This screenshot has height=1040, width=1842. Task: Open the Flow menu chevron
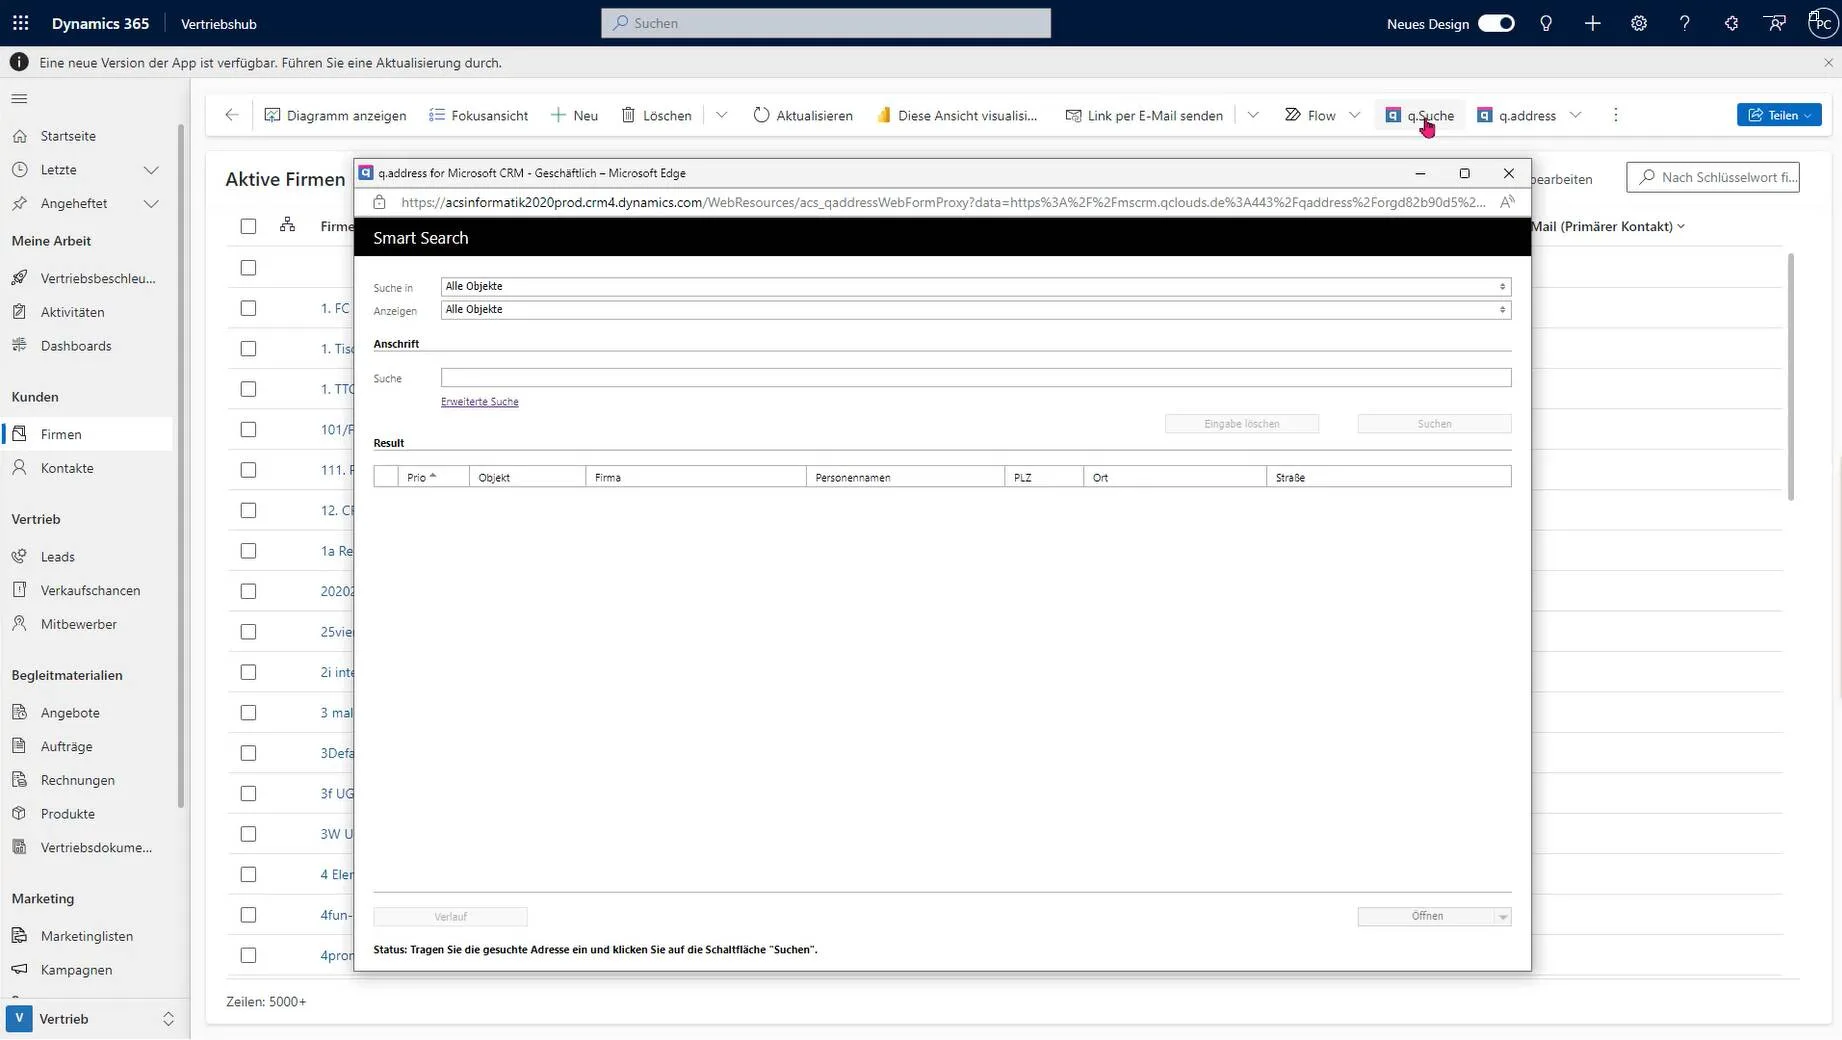click(1355, 115)
